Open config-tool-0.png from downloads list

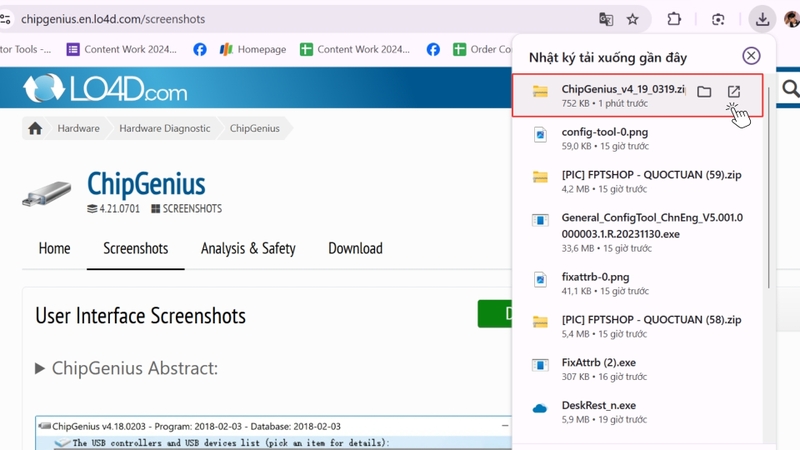coord(638,138)
